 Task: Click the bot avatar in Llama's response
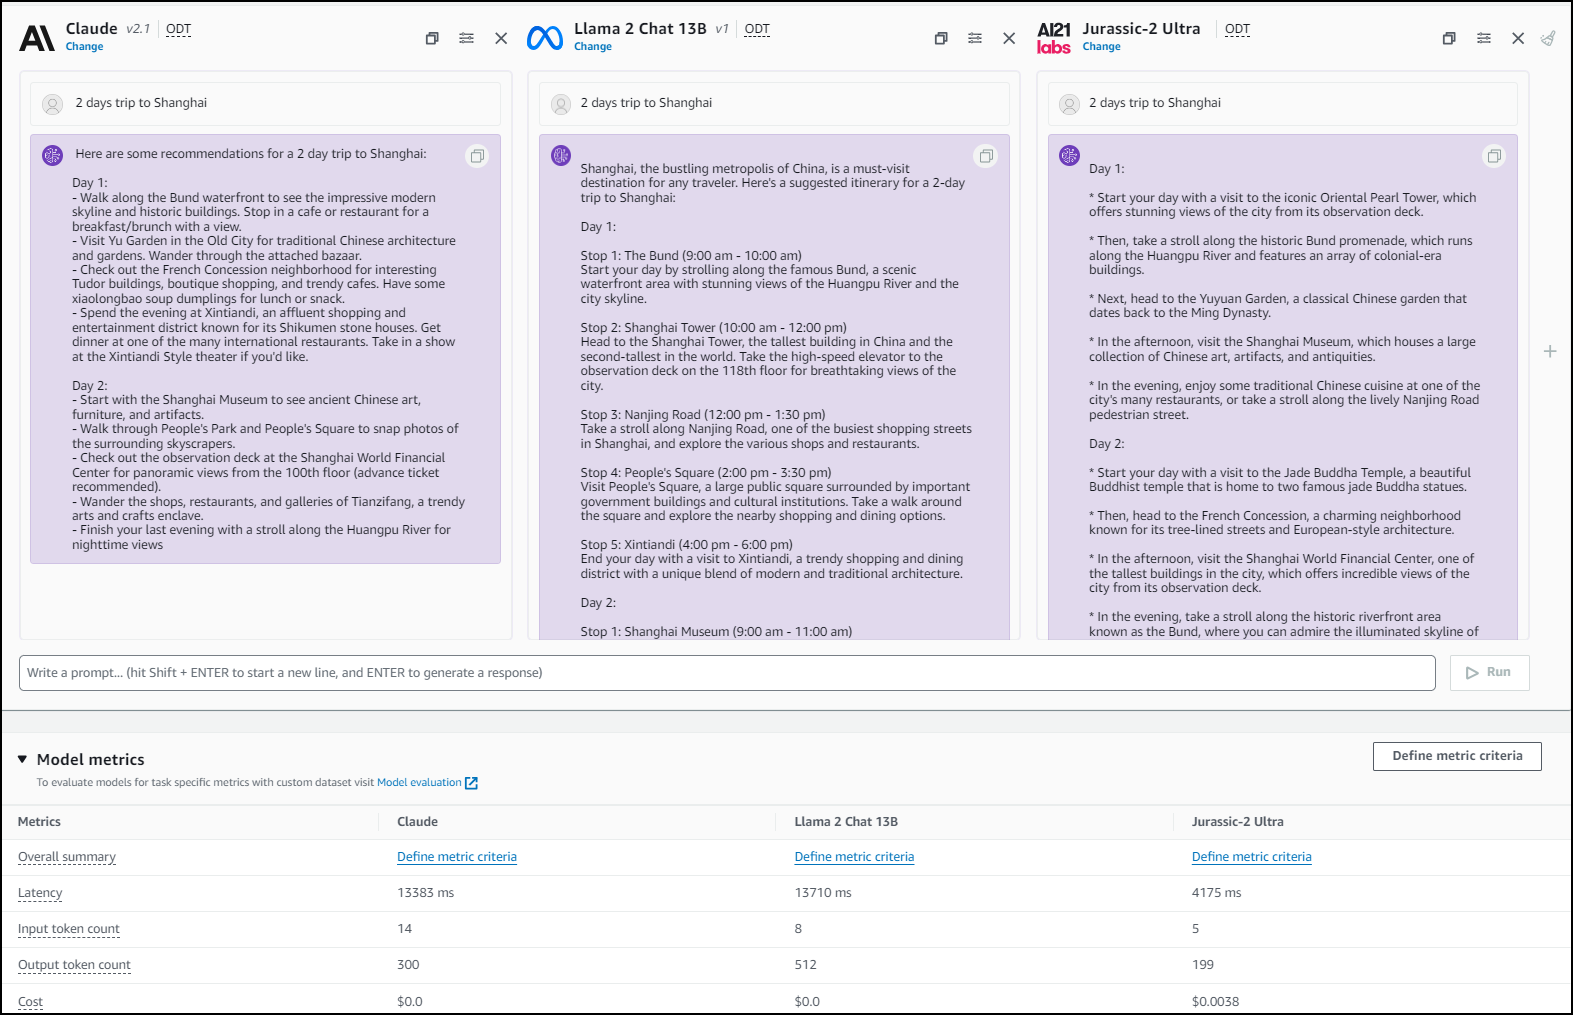click(561, 155)
